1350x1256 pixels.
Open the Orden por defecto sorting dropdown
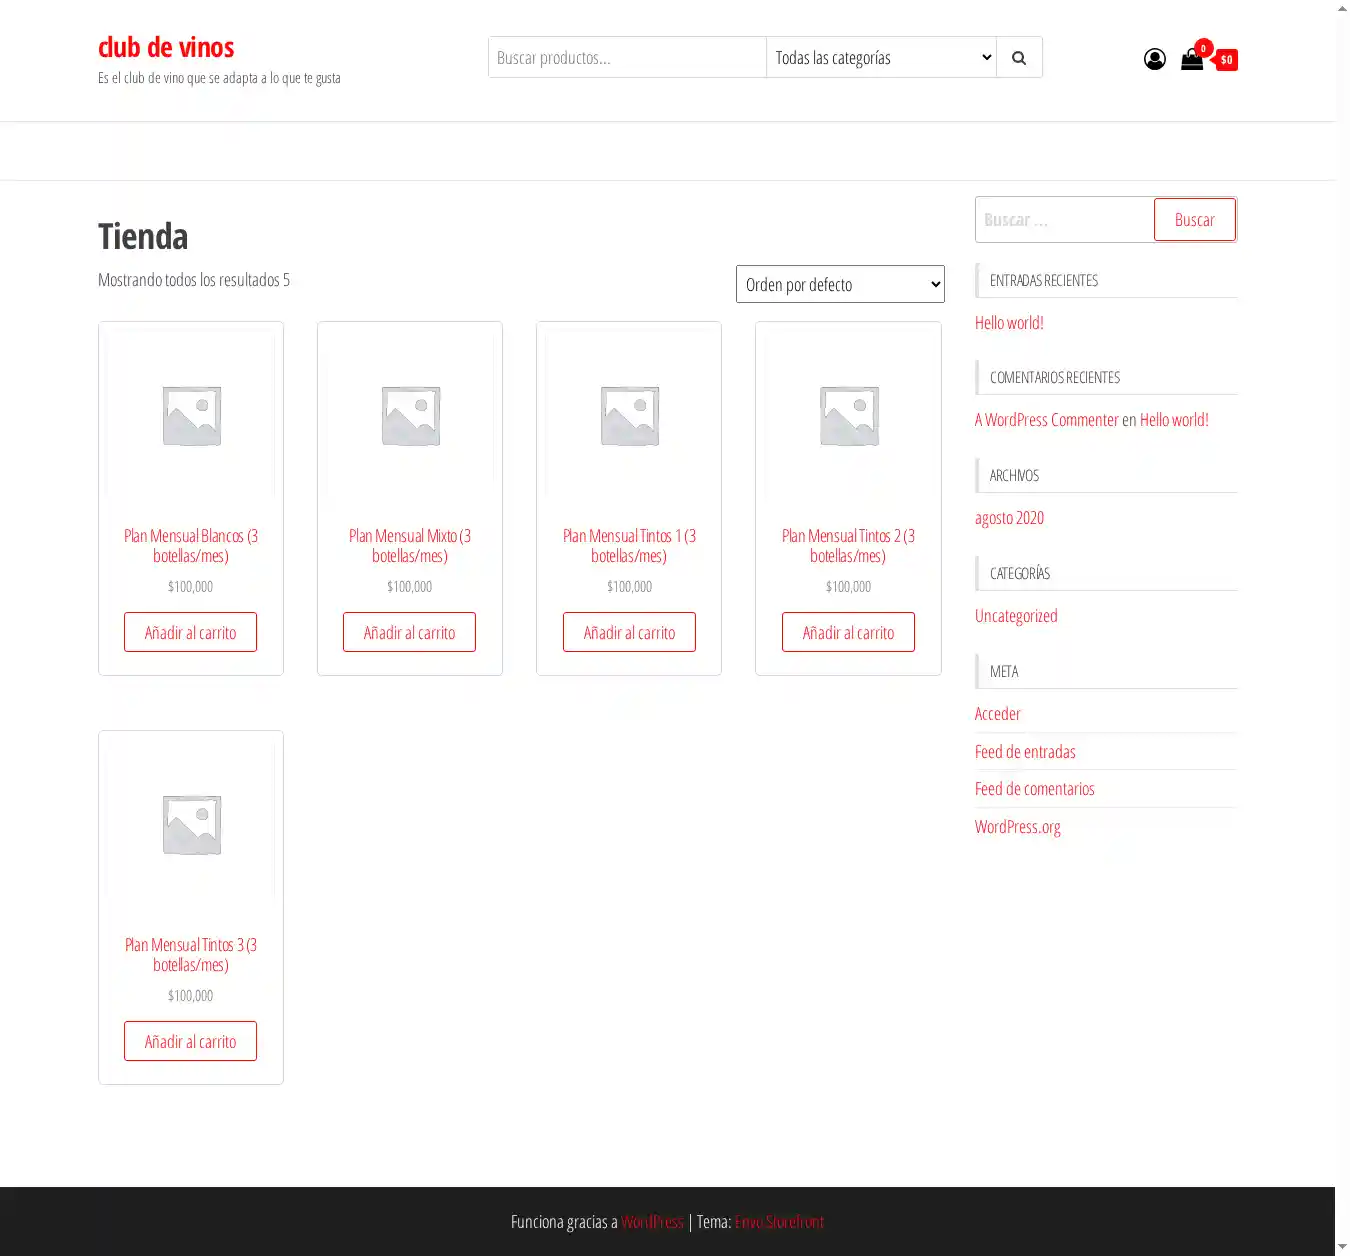pos(840,284)
